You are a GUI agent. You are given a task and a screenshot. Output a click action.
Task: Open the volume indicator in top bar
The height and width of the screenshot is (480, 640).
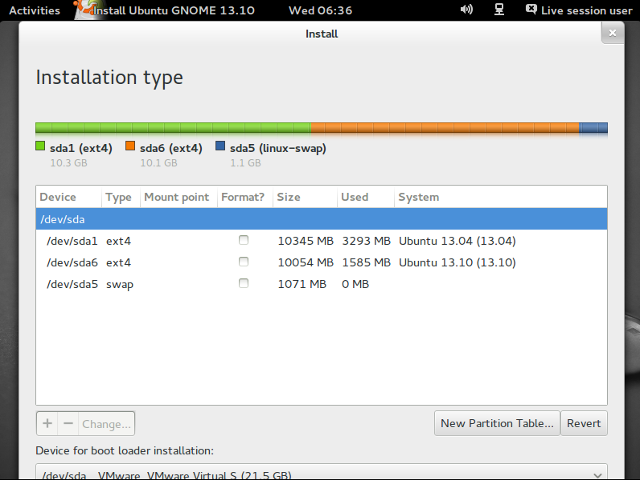pyautogui.click(x=467, y=9)
